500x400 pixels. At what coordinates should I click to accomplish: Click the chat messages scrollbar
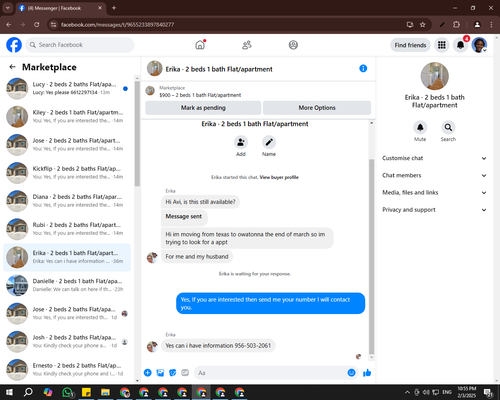pyautogui.click(x=372, y=257)
